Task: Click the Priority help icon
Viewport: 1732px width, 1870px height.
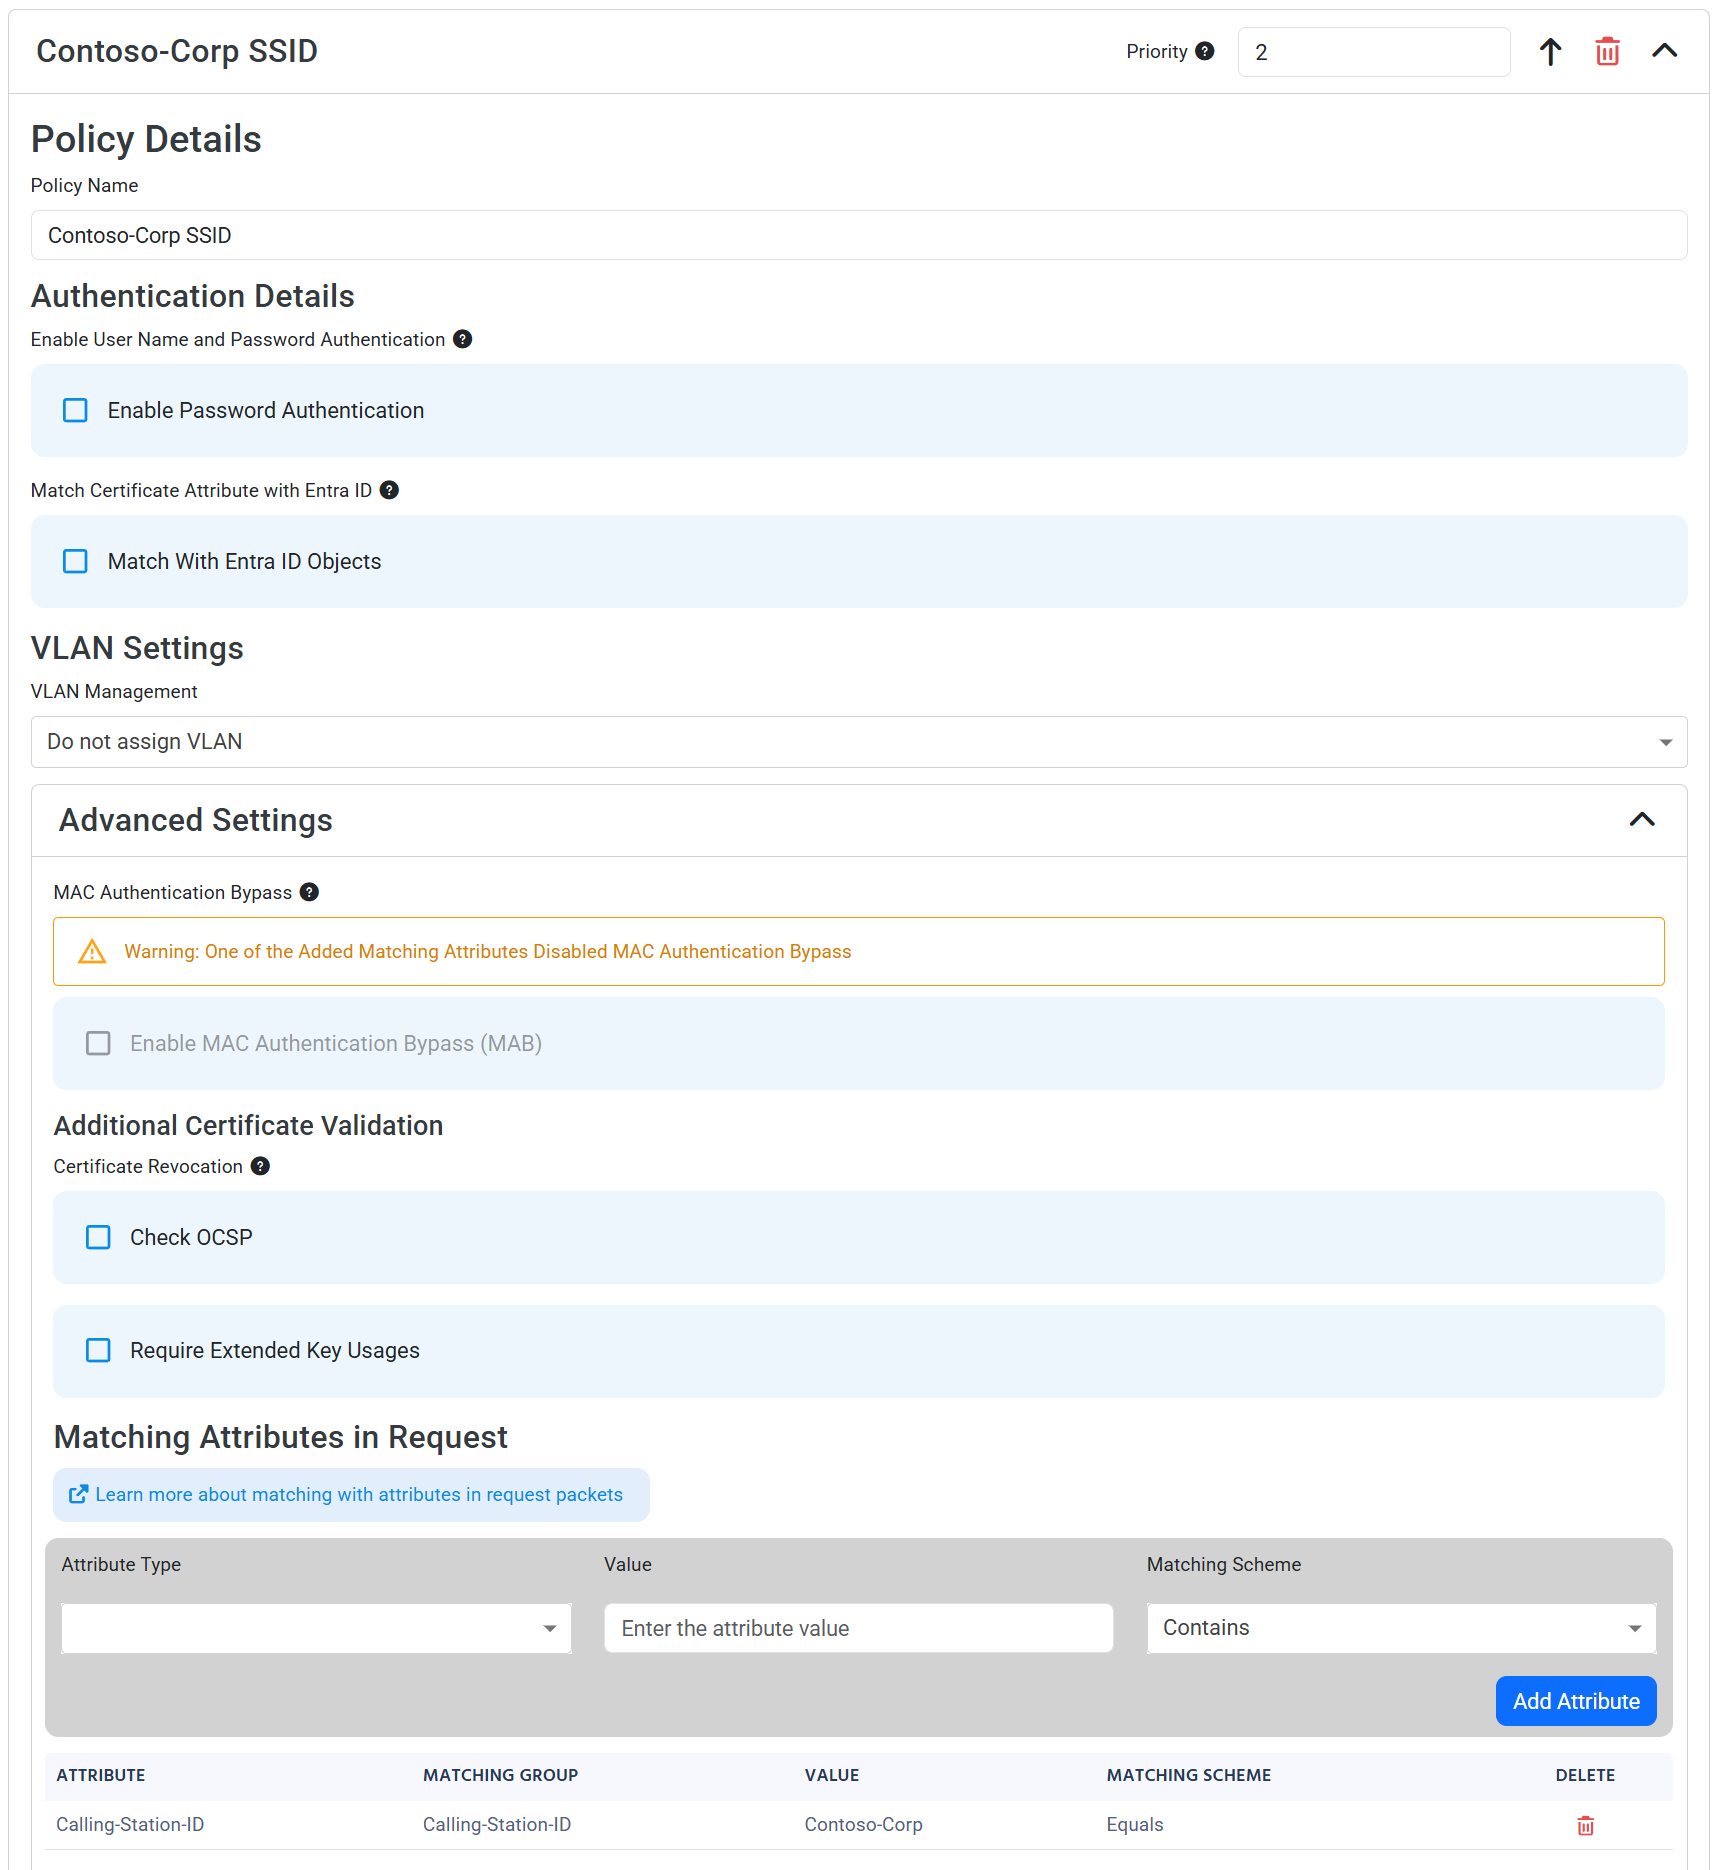Action: (x=1206, y=51)
